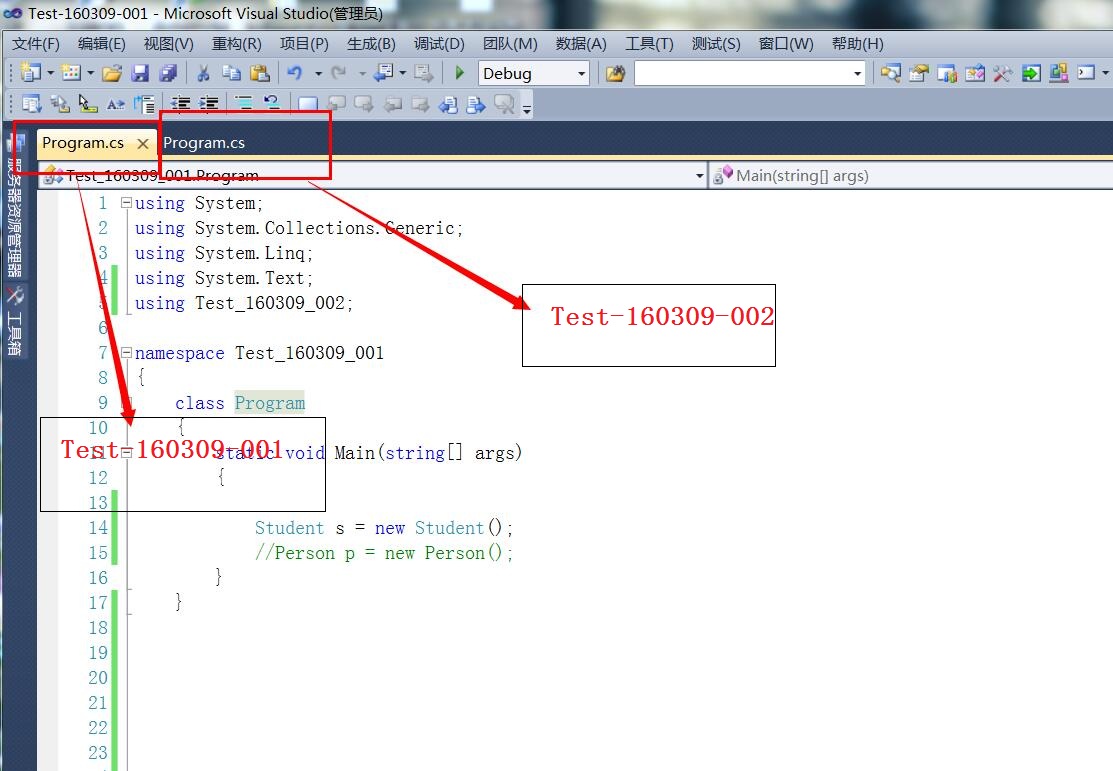Viewport: 1113px width, 771px height.
Task: Click the Navigate Backward icon
Action: (x=384, y=72)
